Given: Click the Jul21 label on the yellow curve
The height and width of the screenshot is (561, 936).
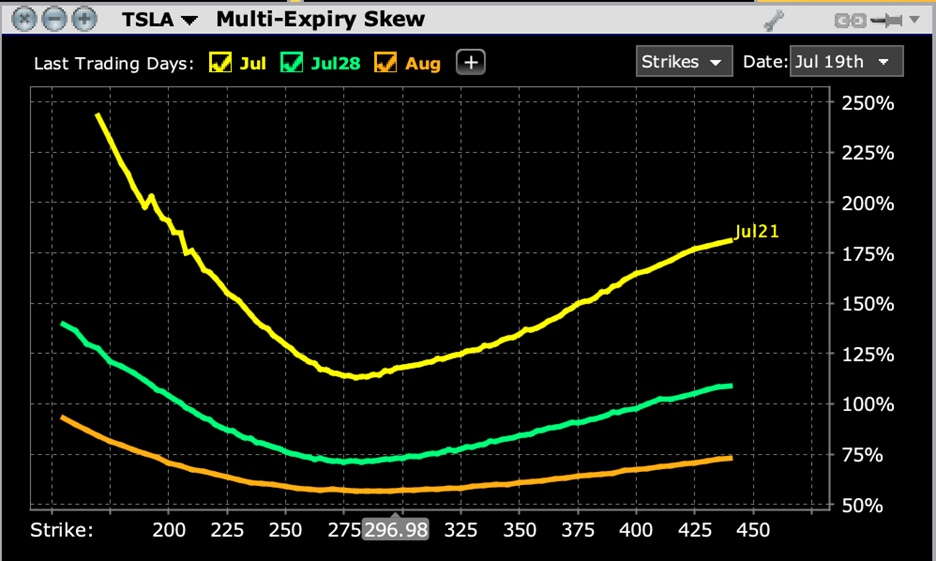Looking at the screenshot, I should pyautogui.click(x=756, y=232).
